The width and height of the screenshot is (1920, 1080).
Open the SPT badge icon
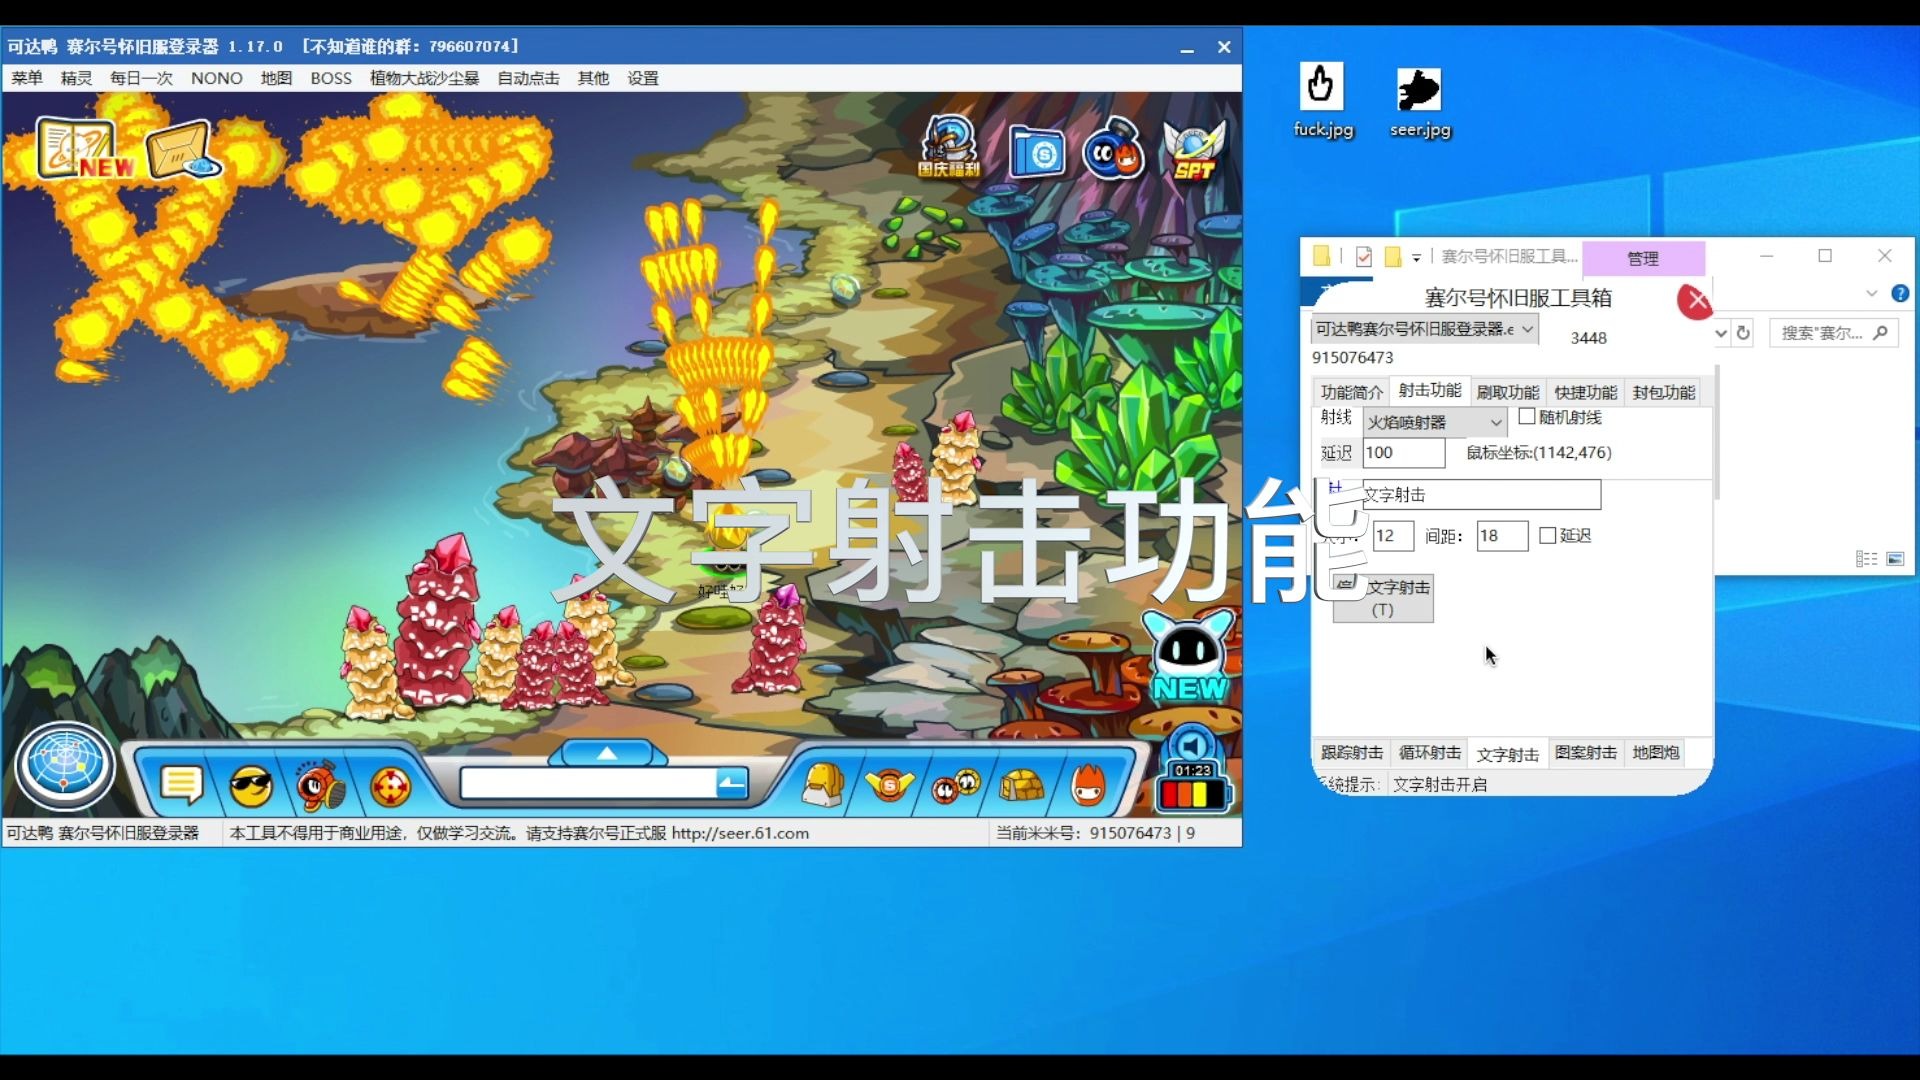(1193, 152)
